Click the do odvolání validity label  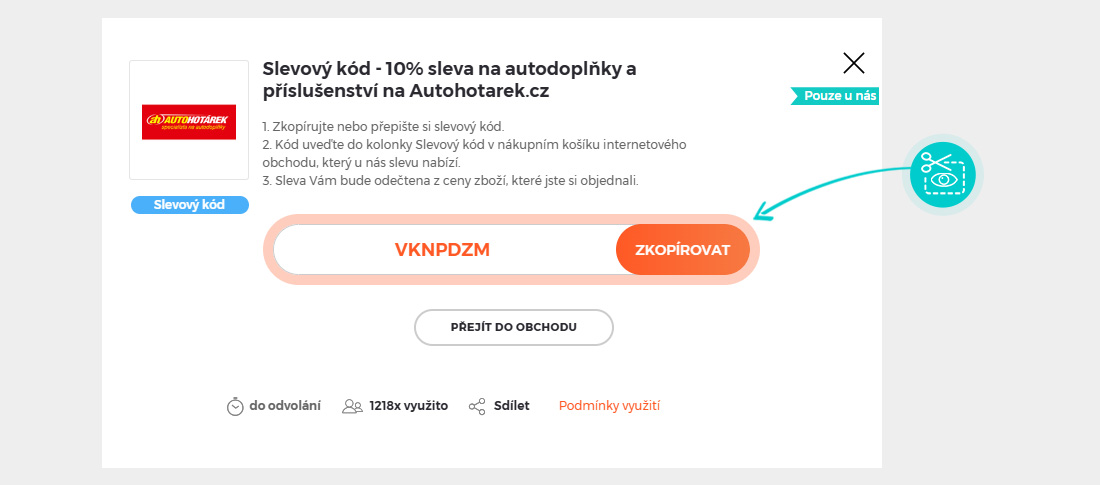(x=285, y=406)
